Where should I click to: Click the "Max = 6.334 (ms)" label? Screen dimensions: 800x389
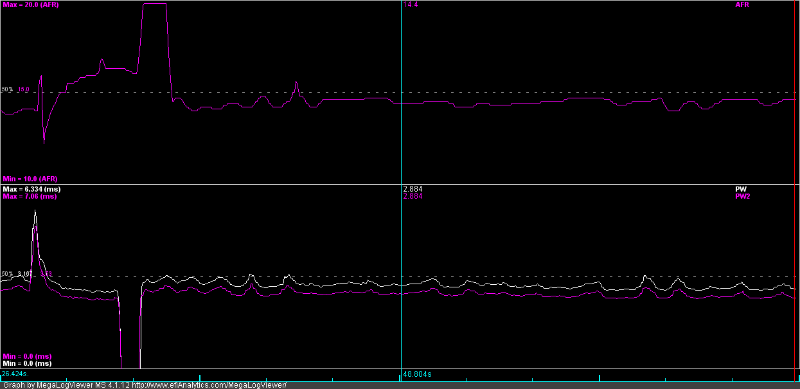(x=31, y=189)
